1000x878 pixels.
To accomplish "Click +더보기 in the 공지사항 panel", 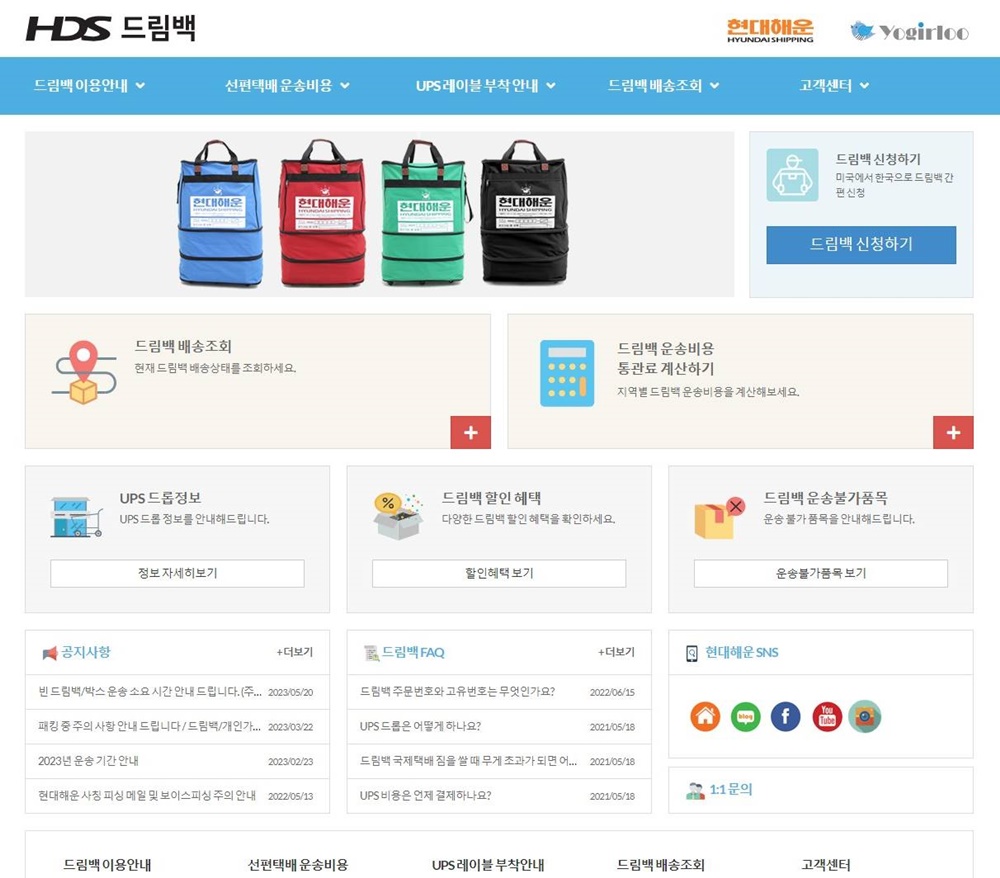I will [x=295, y=652].
